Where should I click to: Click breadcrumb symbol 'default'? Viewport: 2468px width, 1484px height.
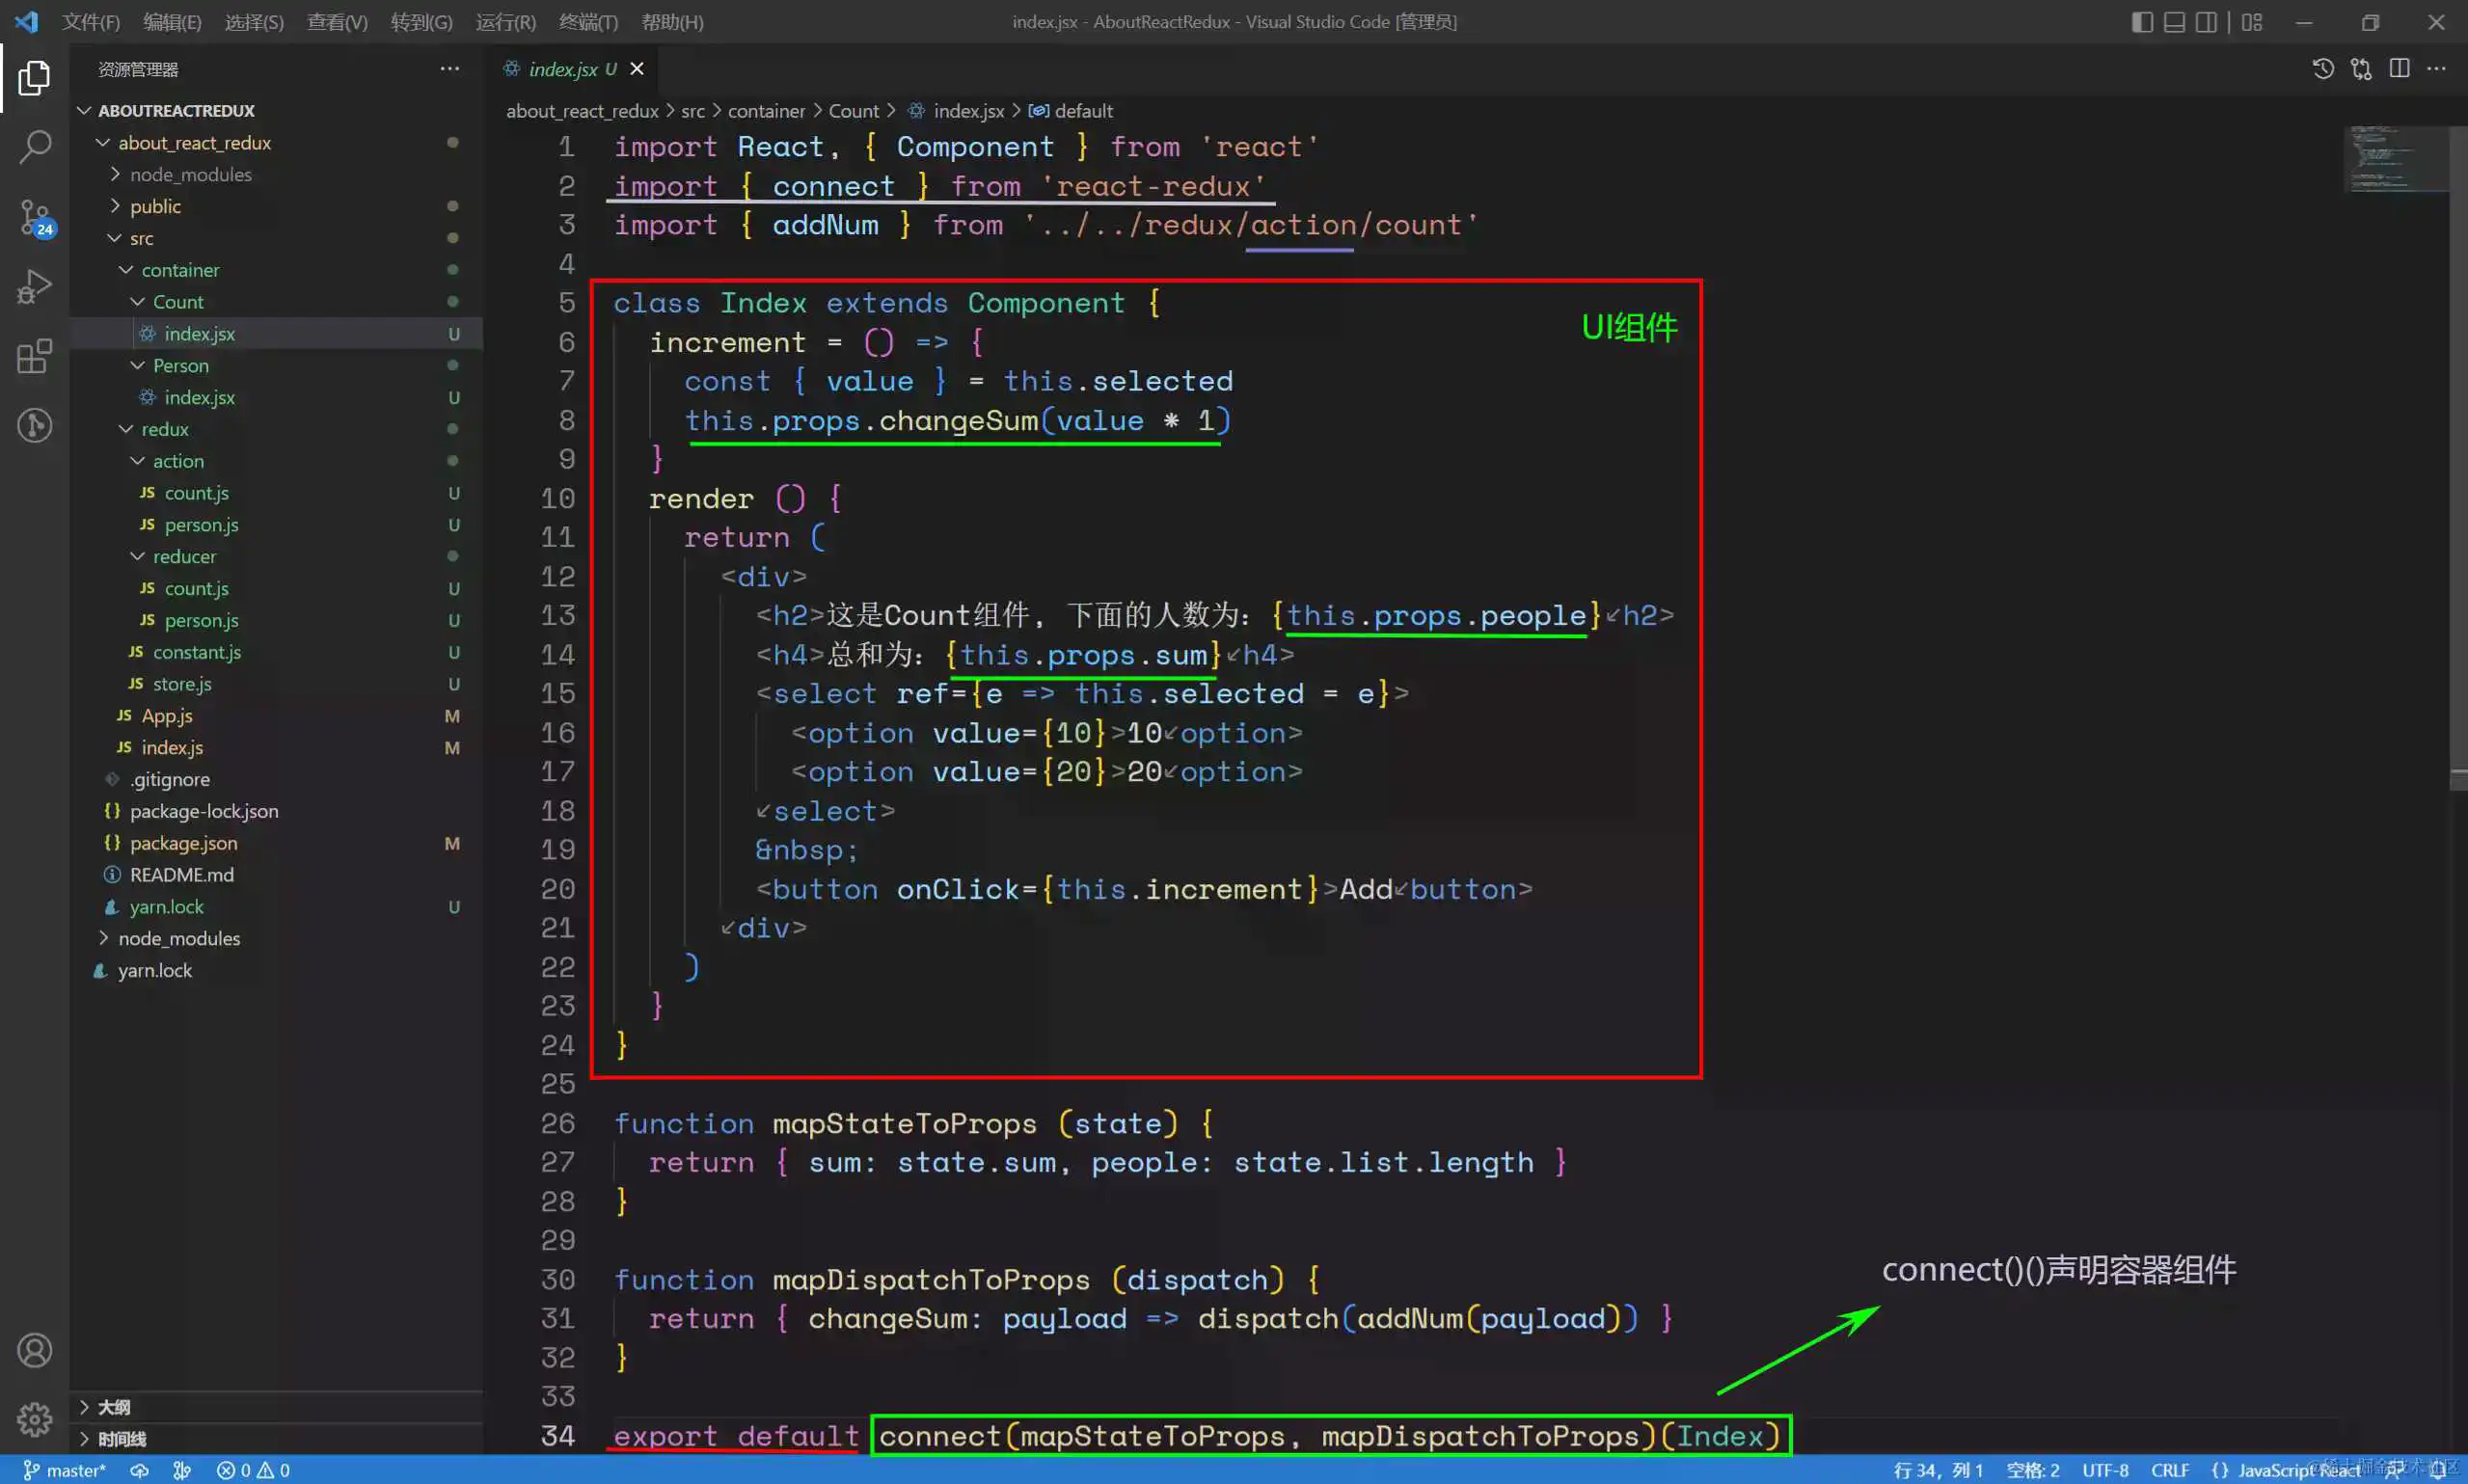pyautogui.click(x=1071, y=111)
